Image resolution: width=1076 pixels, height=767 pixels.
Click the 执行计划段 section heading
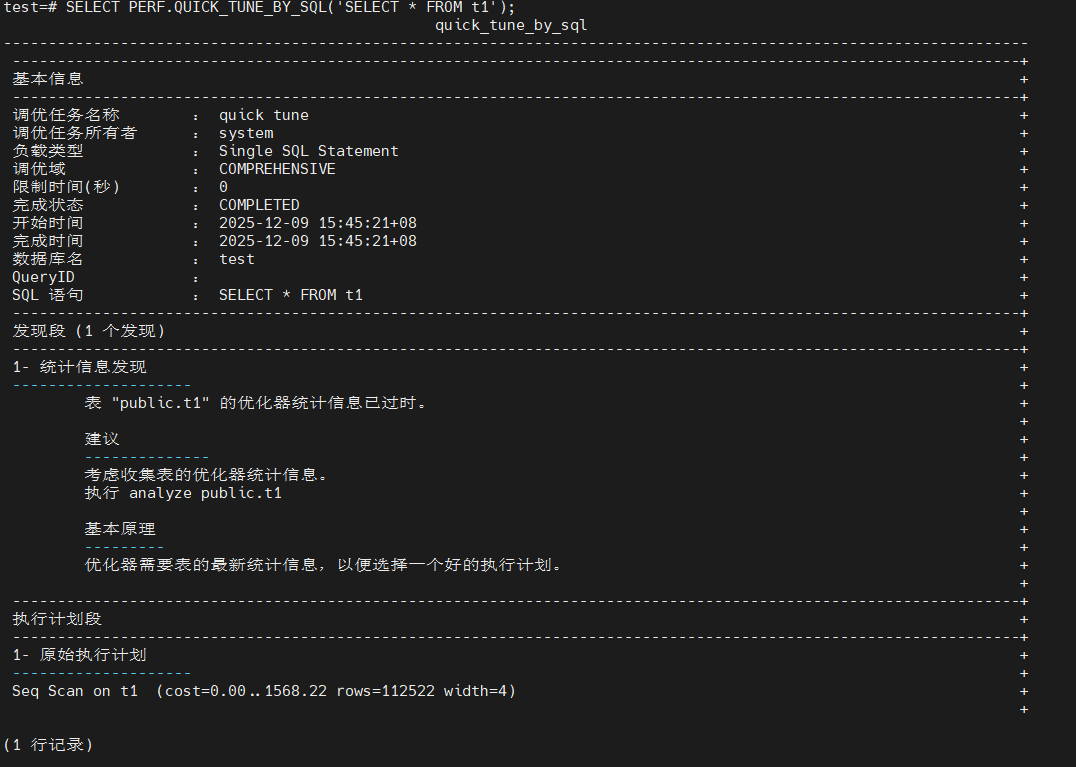57,619
